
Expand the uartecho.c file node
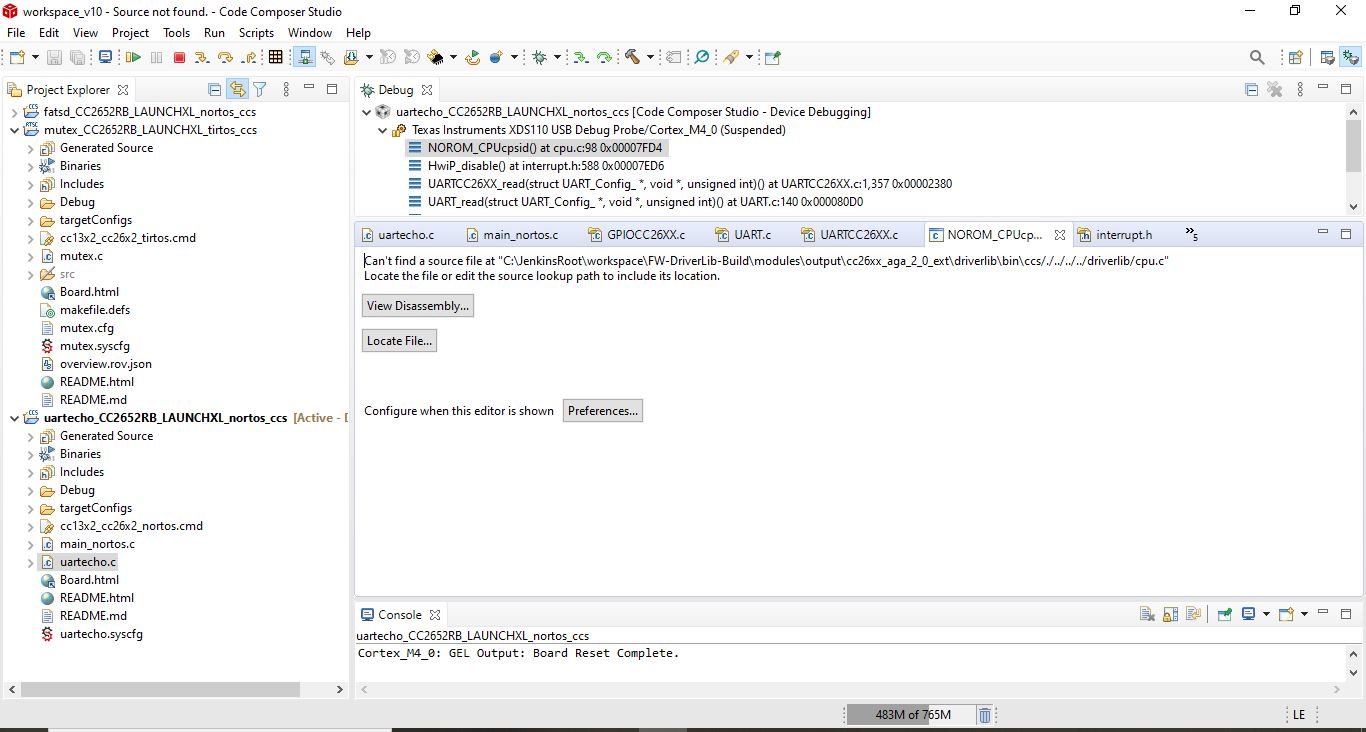31,562
